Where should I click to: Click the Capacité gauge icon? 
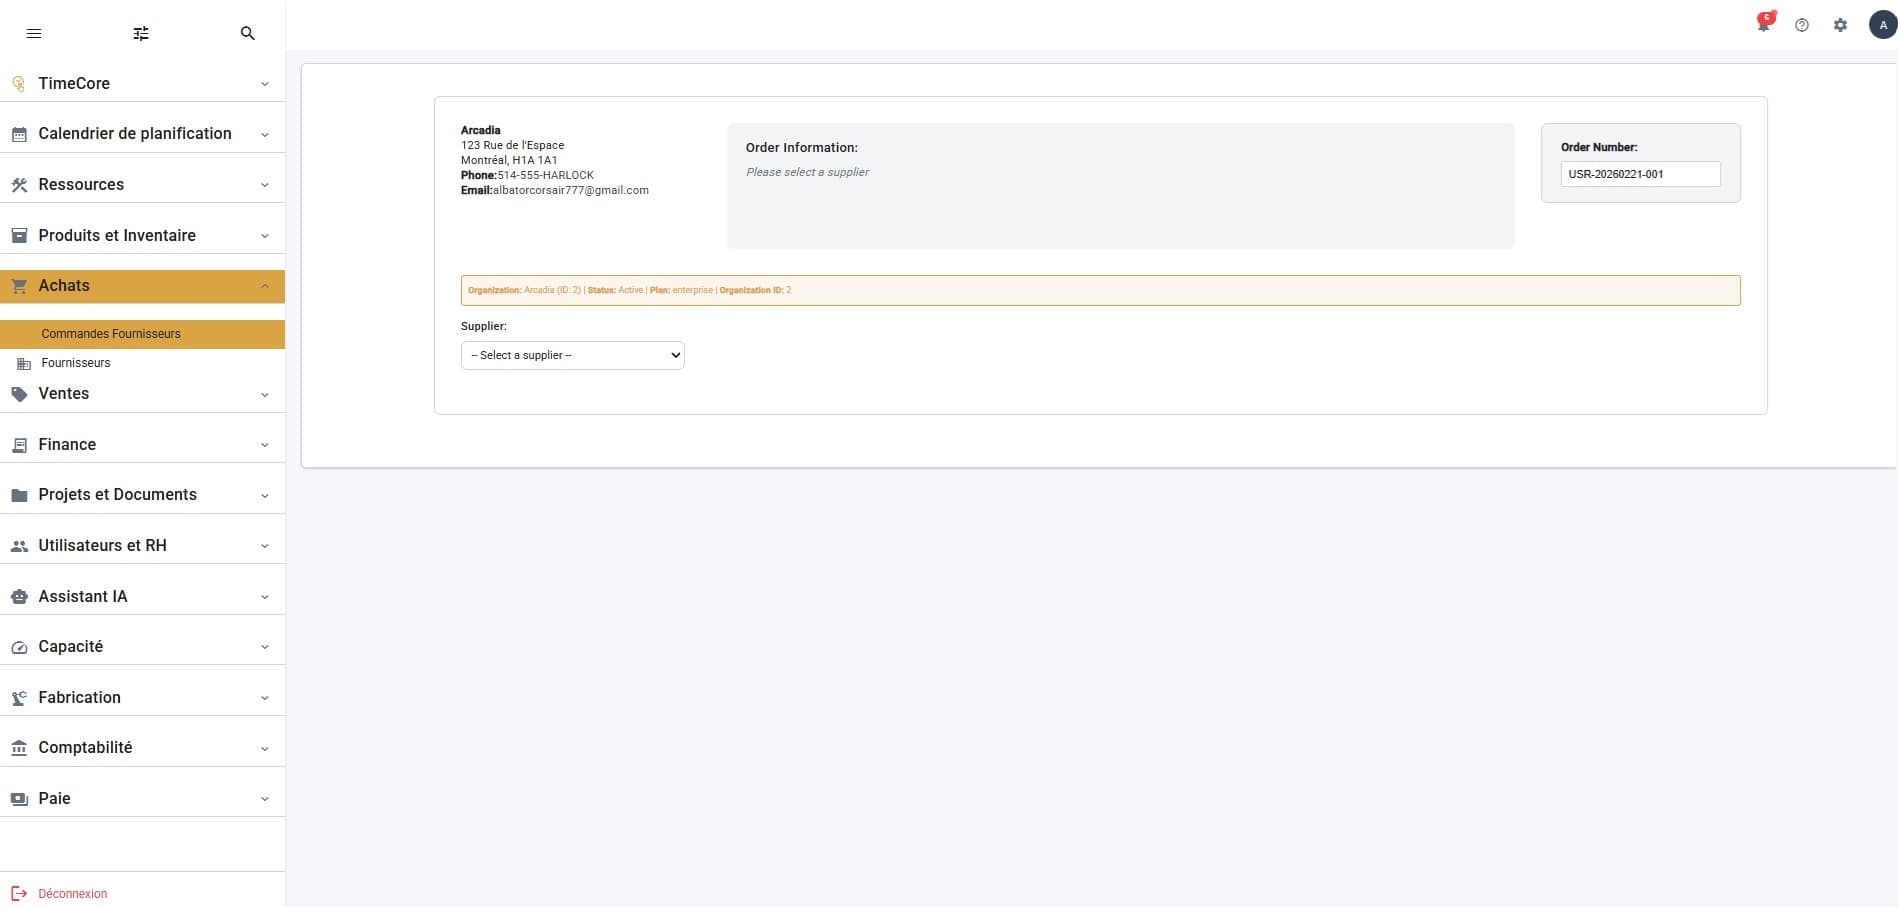(x=19, y=647)
